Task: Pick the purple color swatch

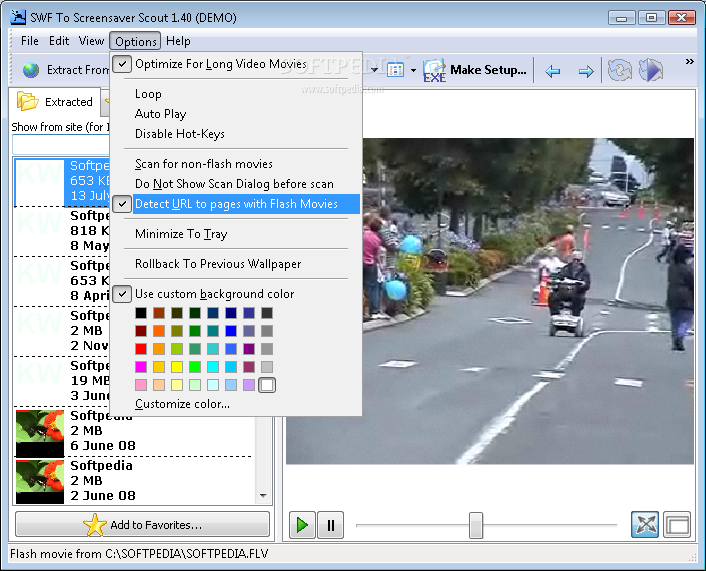Action: pyautogui.click(x=249, y=349)
